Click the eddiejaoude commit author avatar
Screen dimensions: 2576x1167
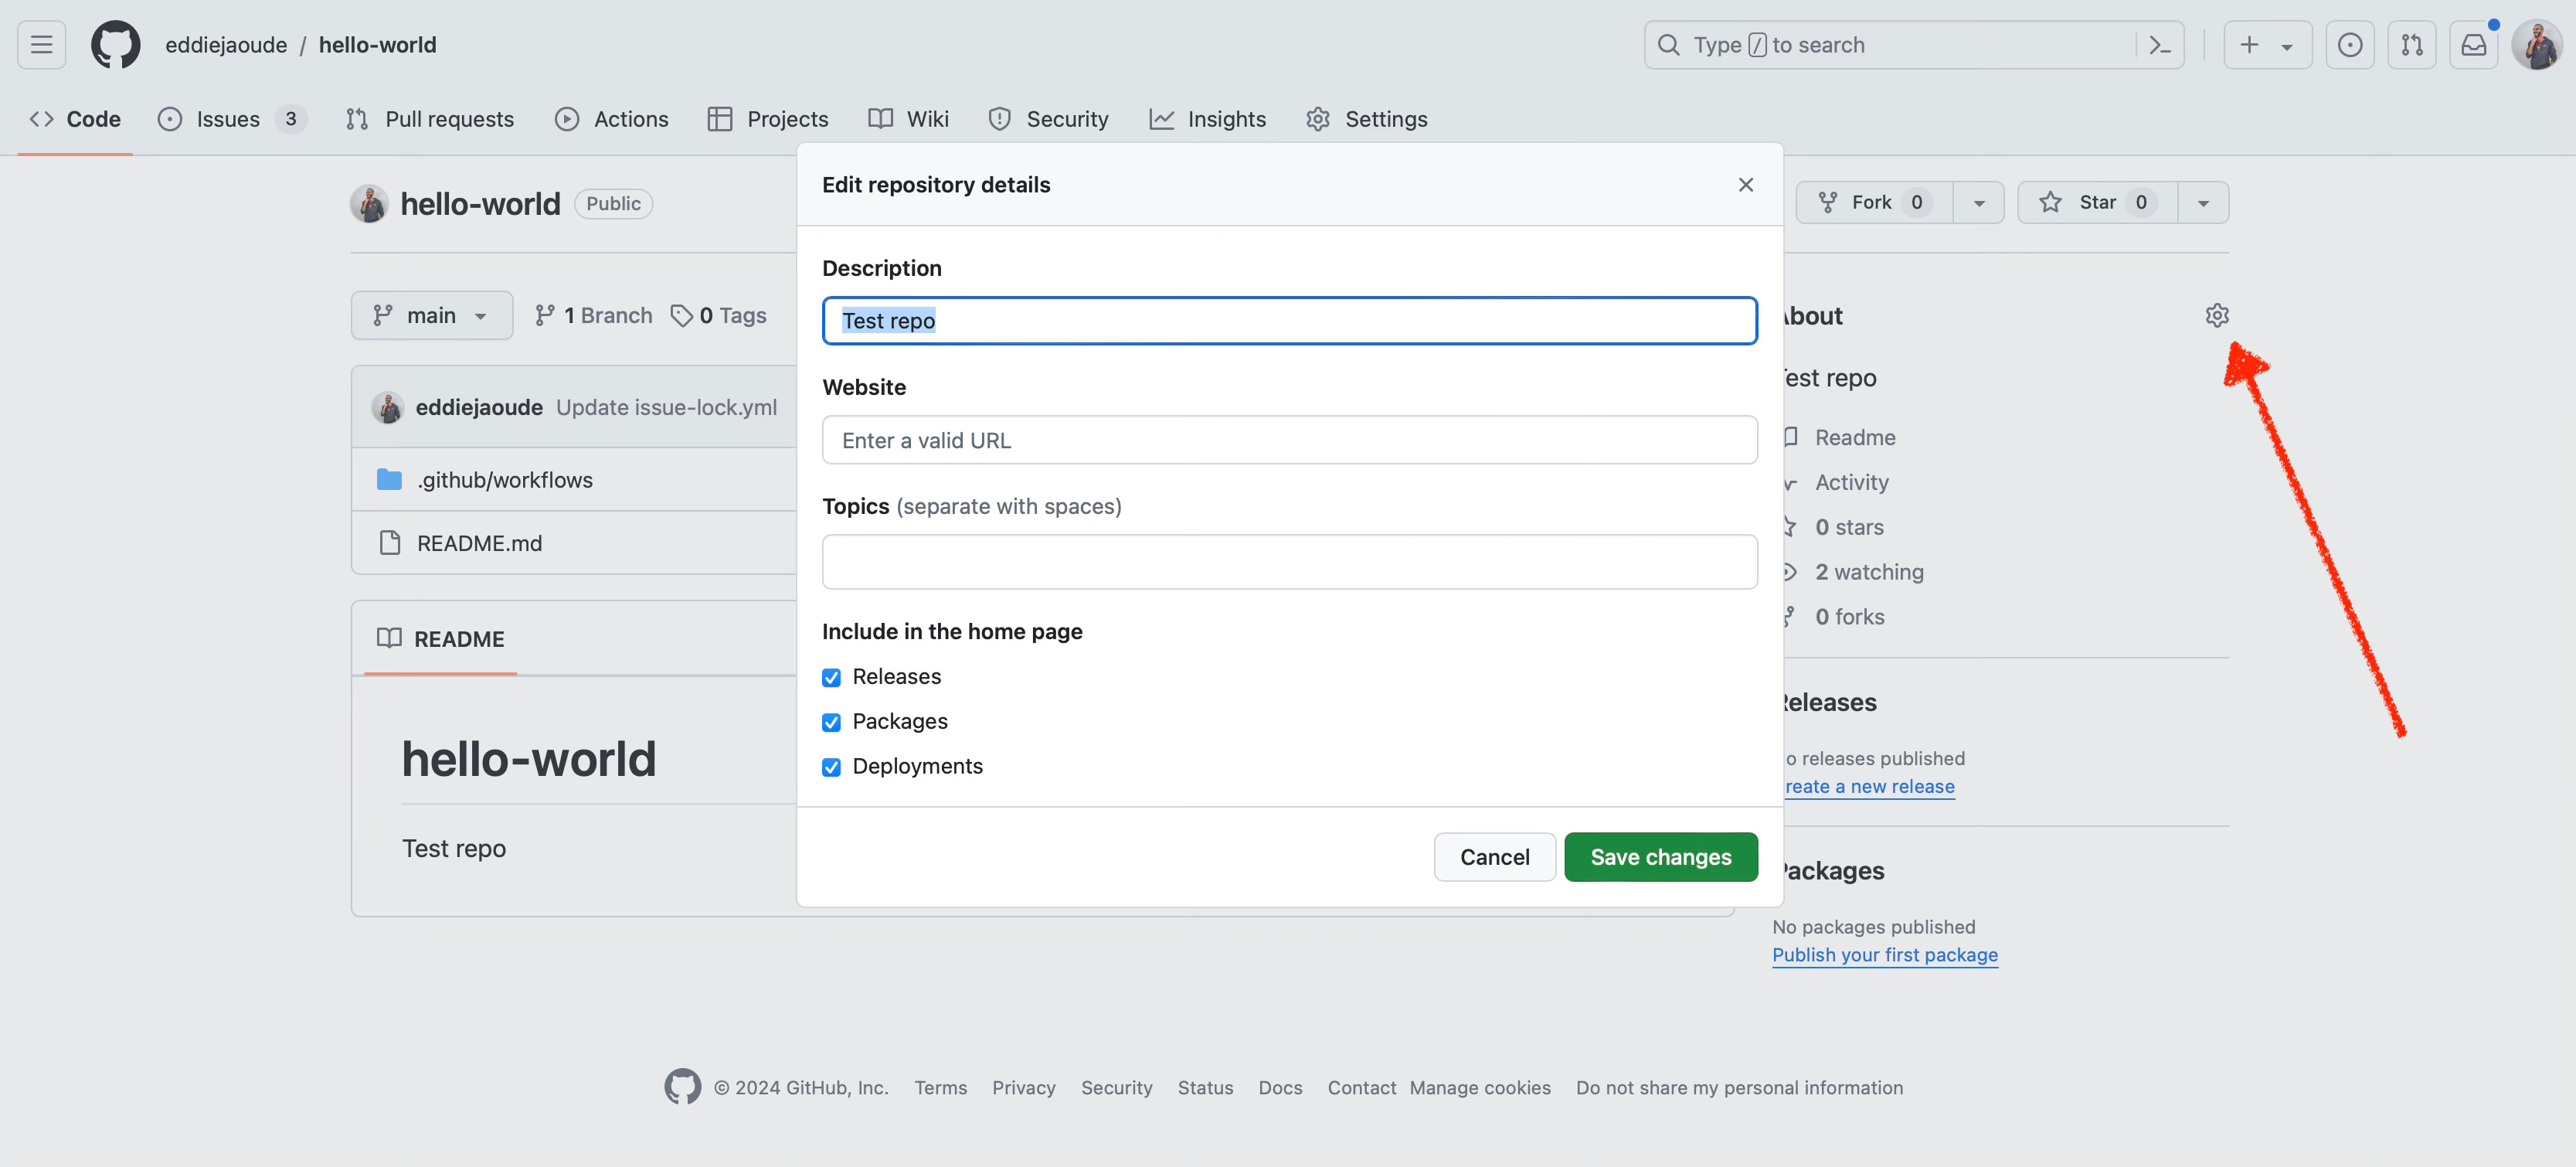click(x=388, y=407)
